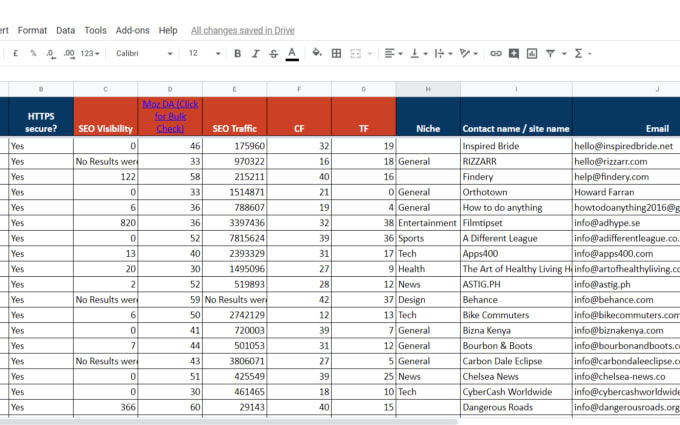Select column D header
Screen dimensions: 680x425
(x=170, y=89)
